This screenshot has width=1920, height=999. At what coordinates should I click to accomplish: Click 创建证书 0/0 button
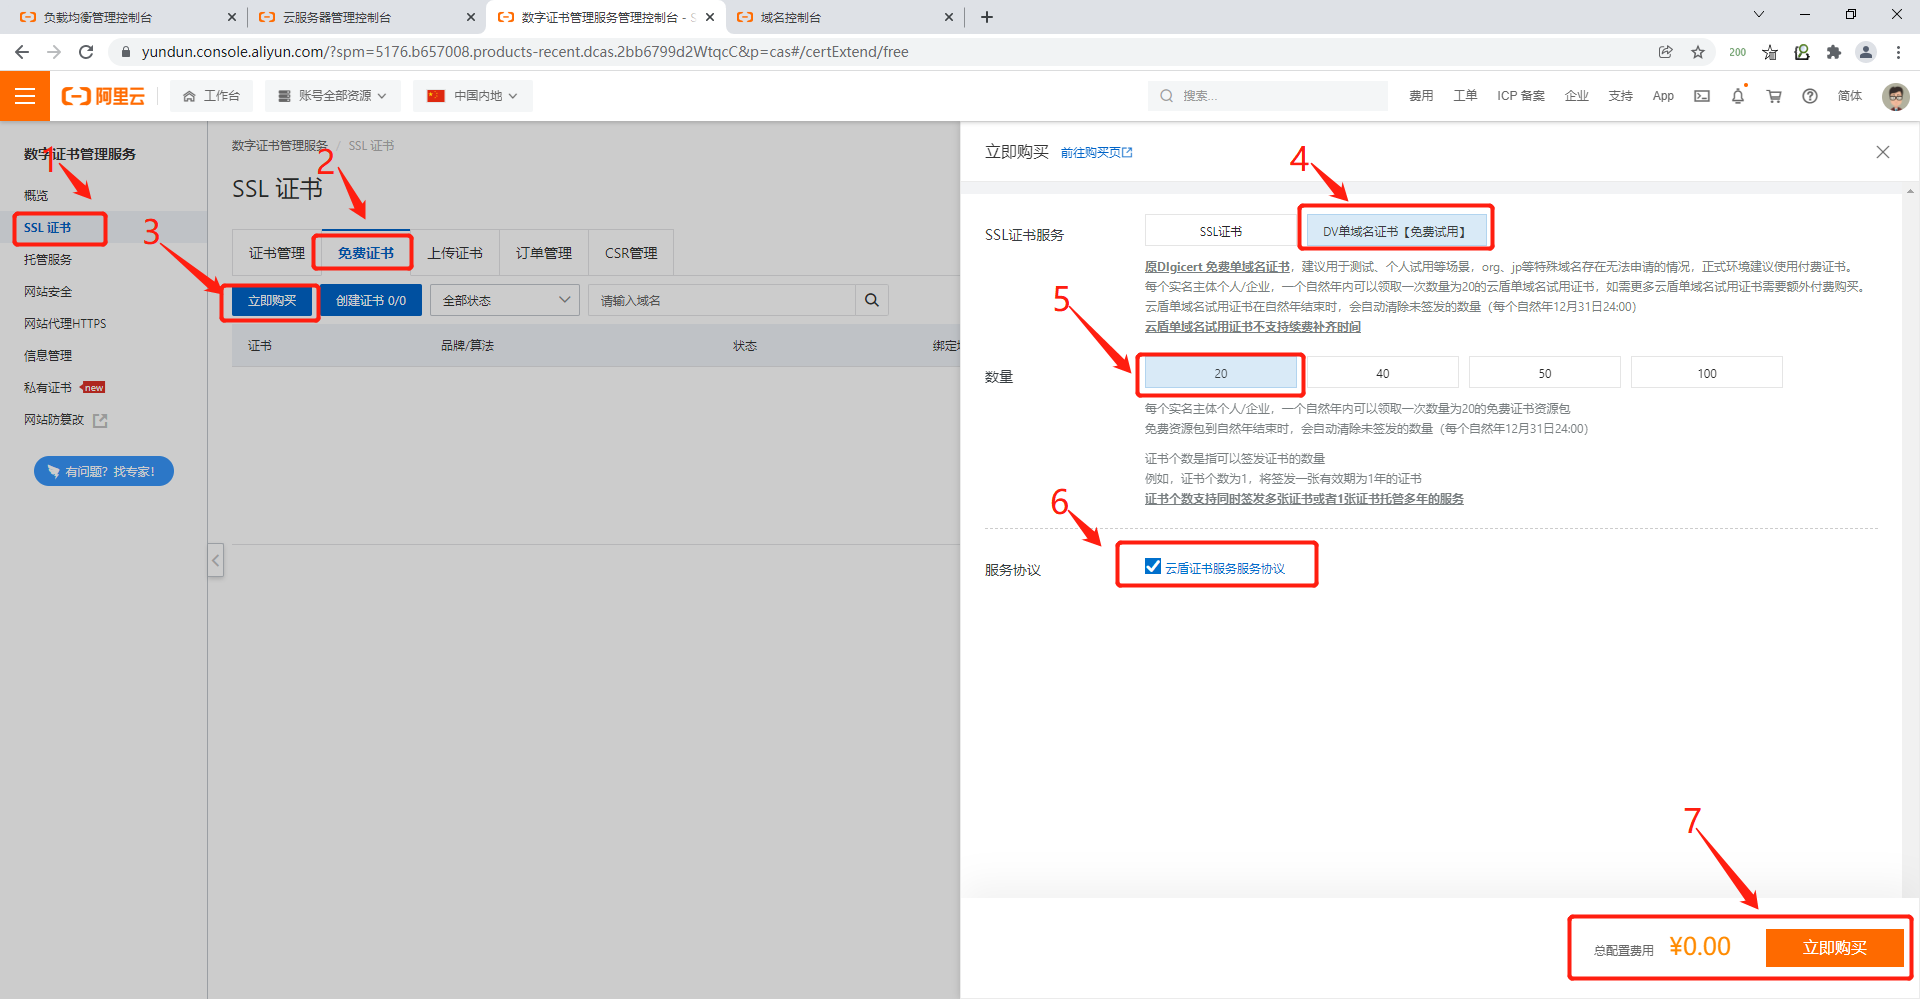(x=371, y=300)
